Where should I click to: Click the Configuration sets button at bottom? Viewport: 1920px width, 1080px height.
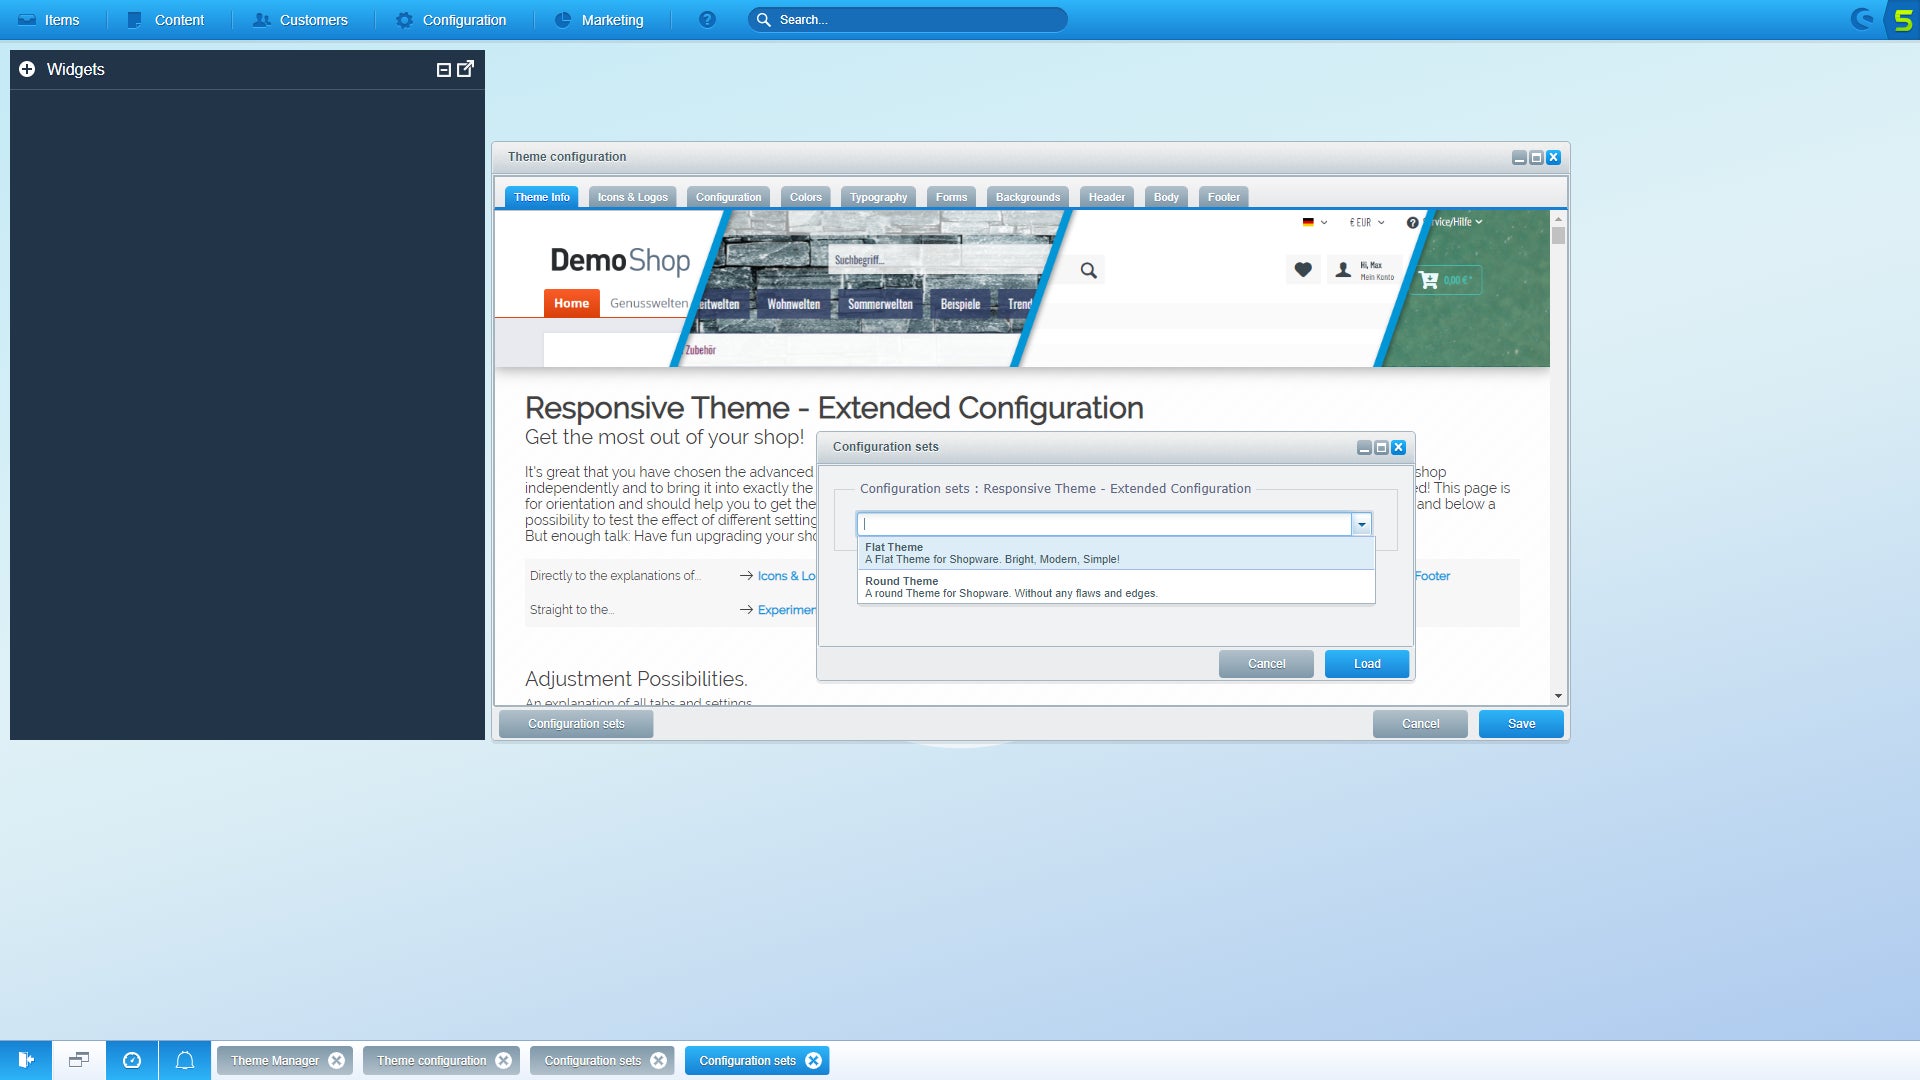tap(576, 724)
